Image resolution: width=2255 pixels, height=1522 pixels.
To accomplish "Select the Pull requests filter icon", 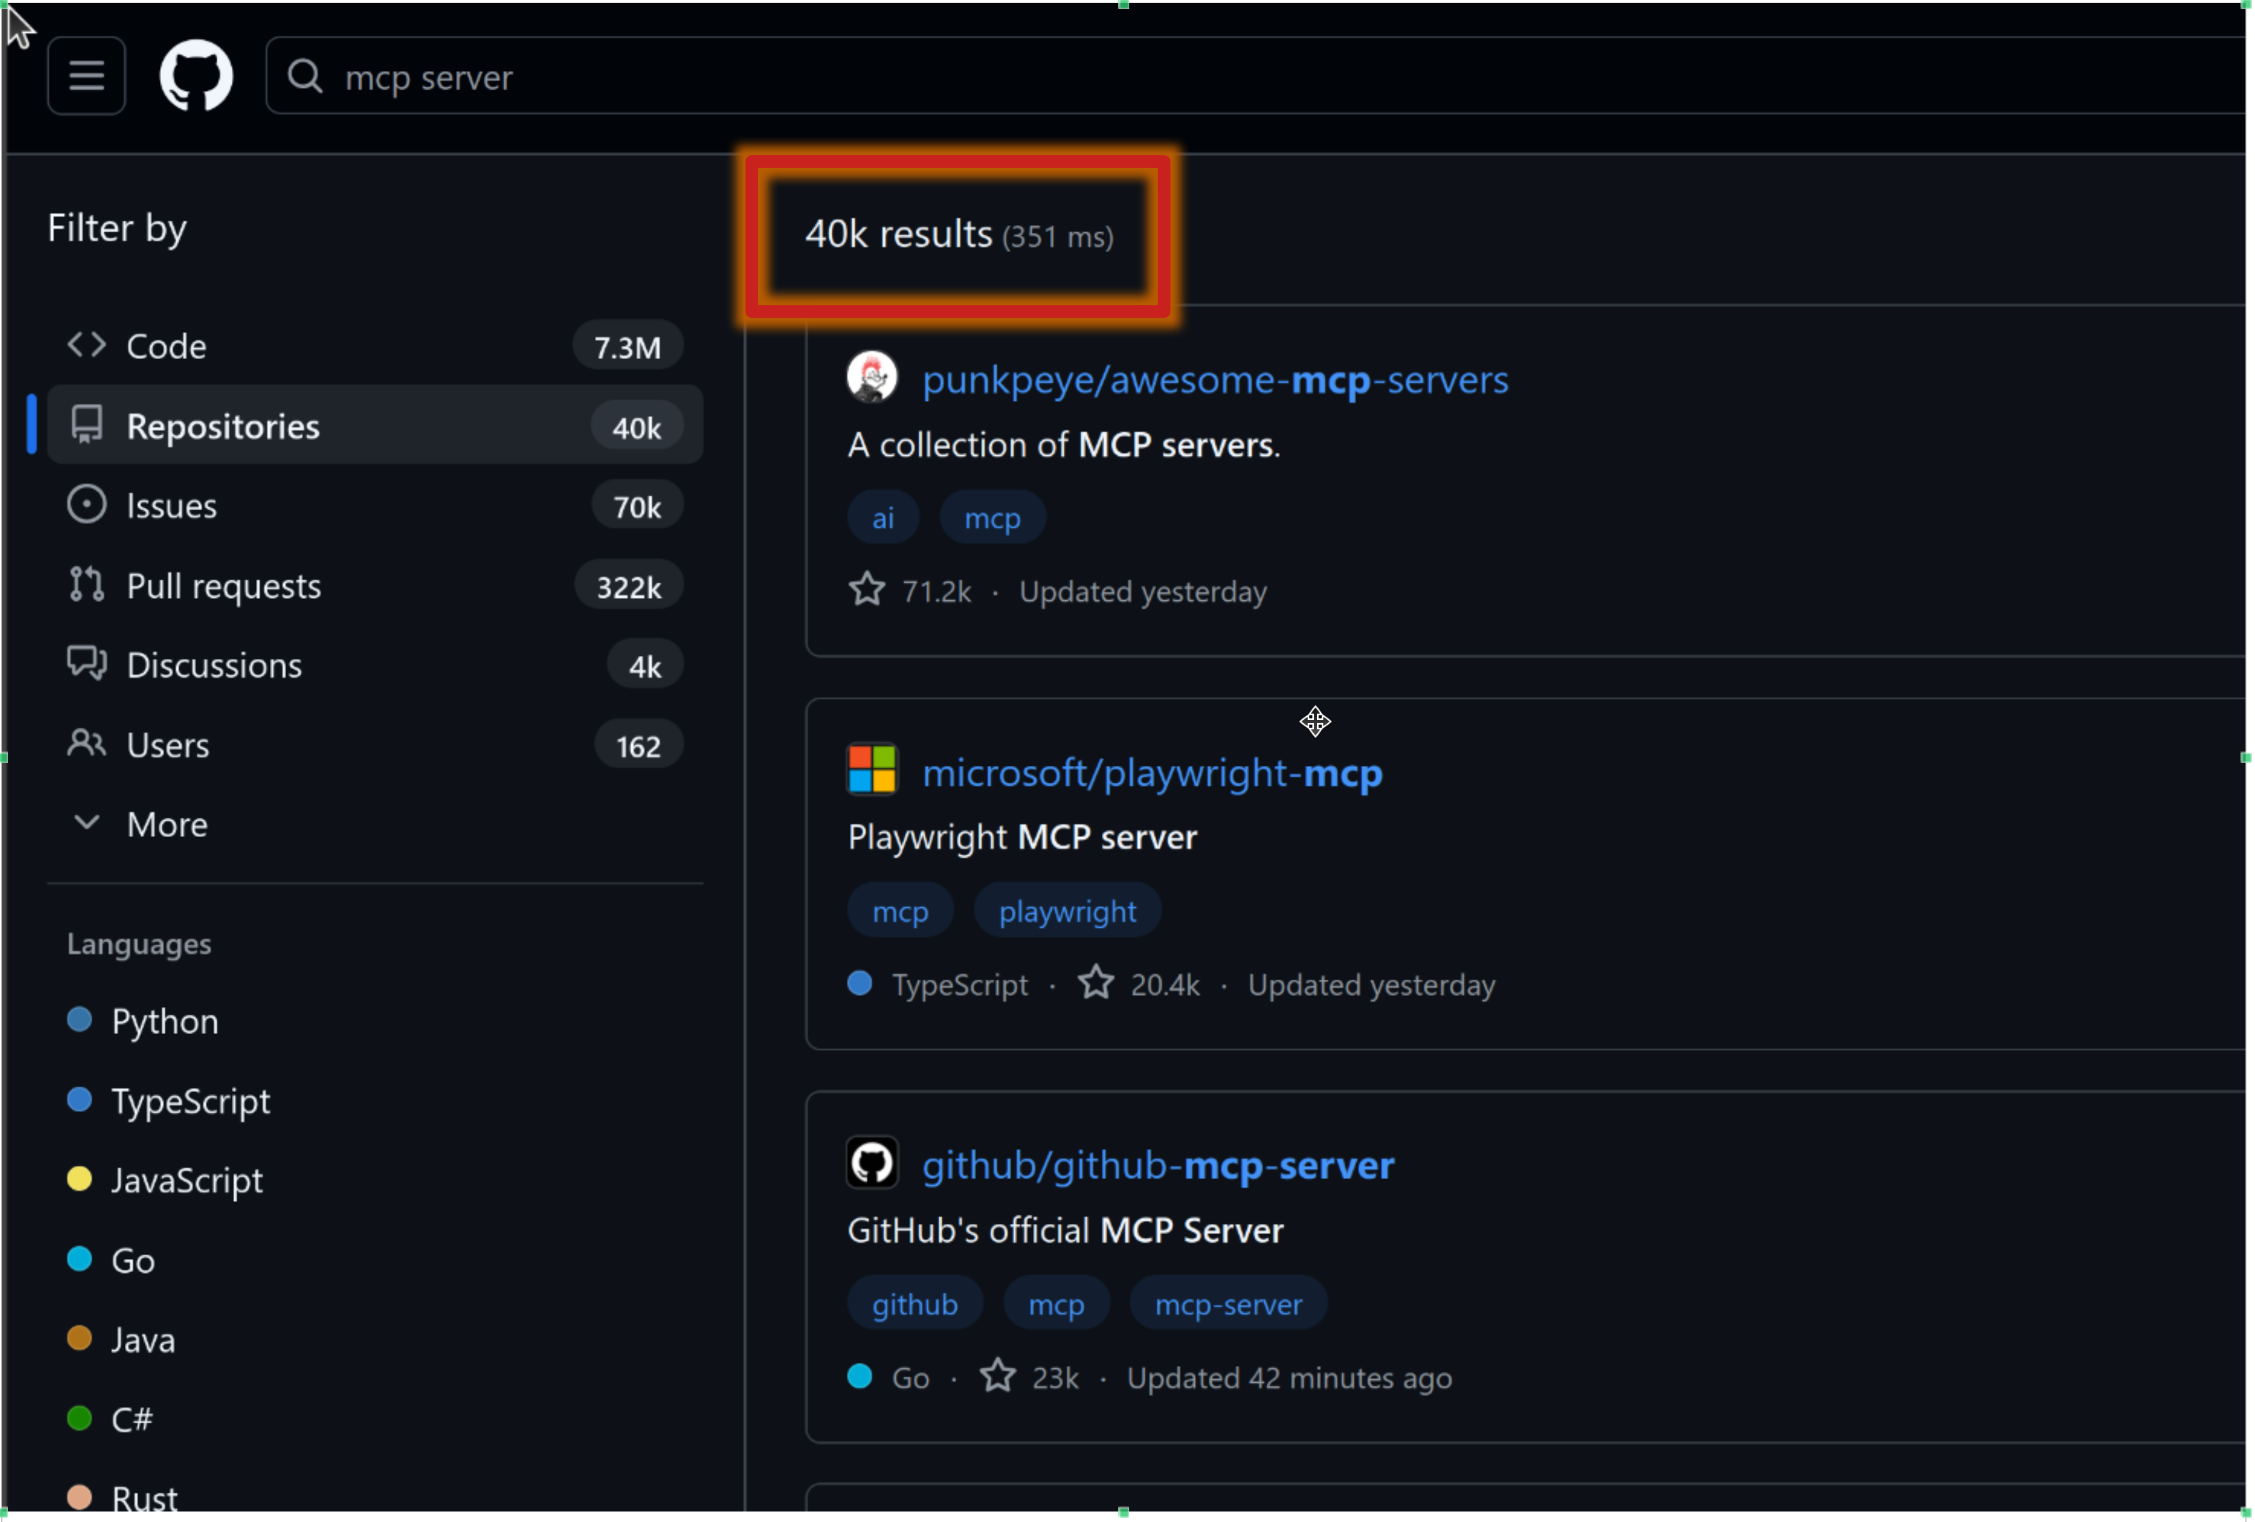I will (86, 584).
